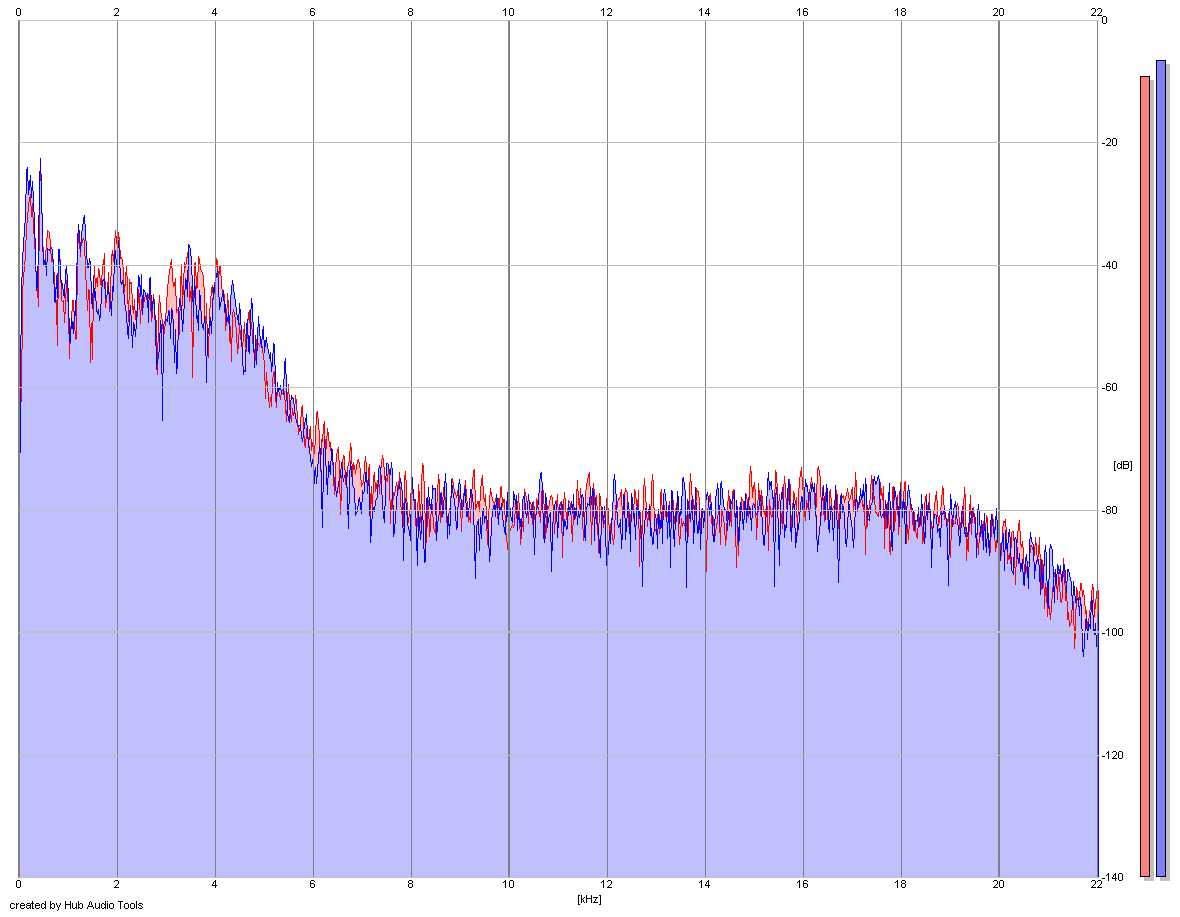Click the 18 kHz label on the bottom axis
The height and width of the screenshot is (917, 1180).
click(900, 885)
